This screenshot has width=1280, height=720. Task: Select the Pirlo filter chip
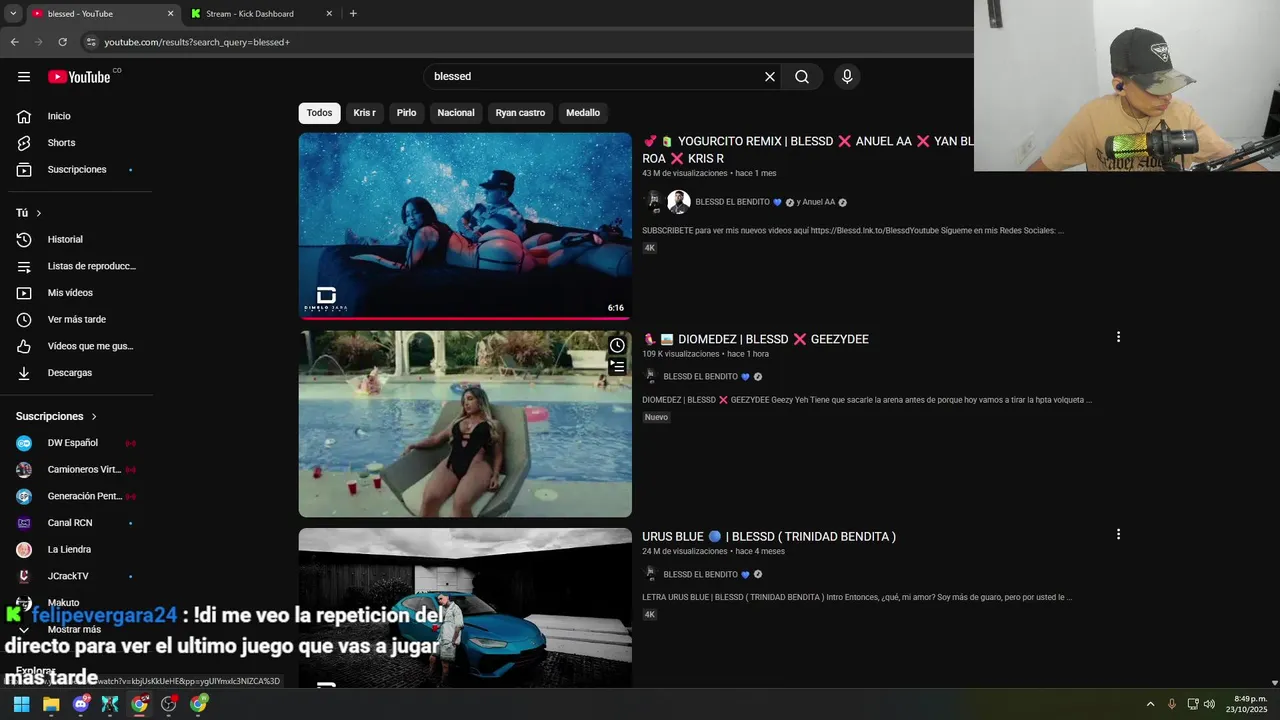click(x=406, y=113)
